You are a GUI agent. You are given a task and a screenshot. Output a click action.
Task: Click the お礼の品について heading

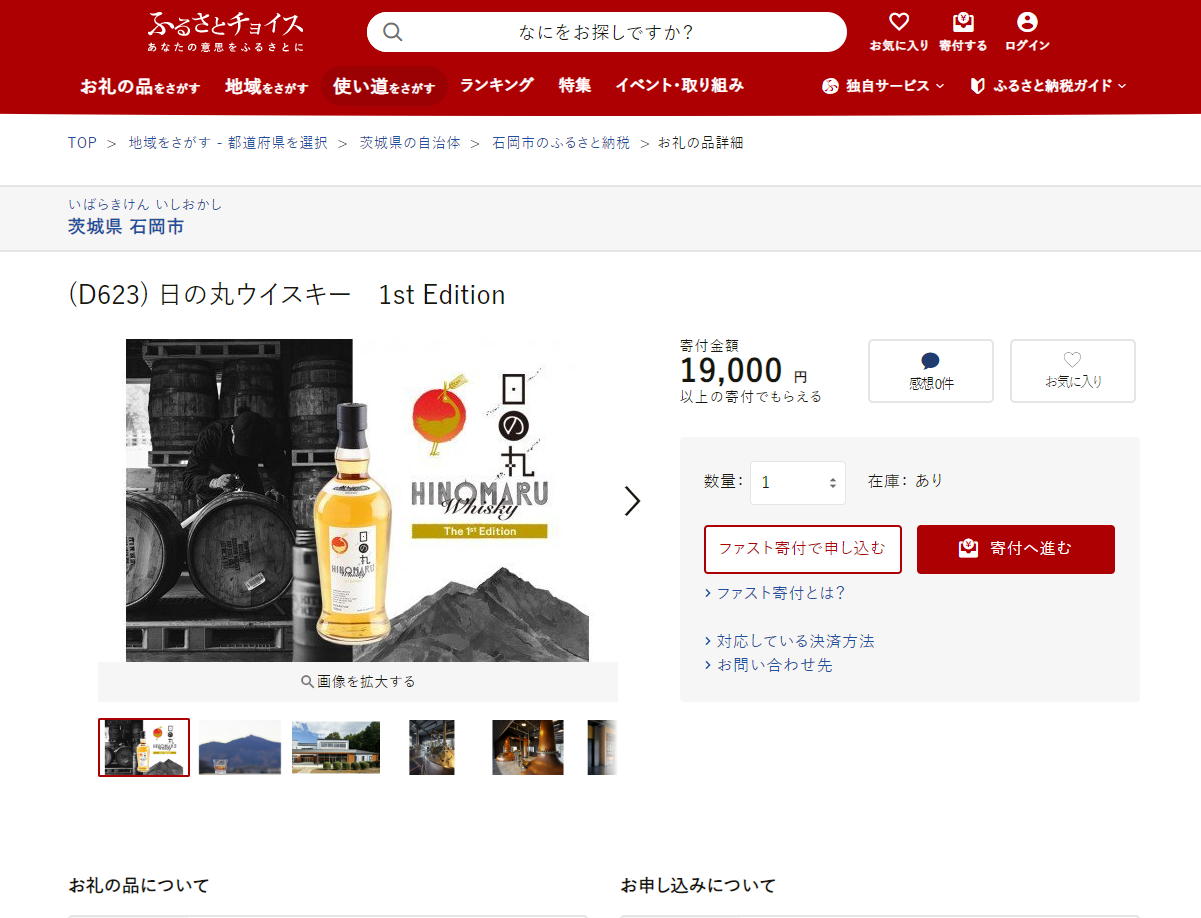[x=139, y=886]
